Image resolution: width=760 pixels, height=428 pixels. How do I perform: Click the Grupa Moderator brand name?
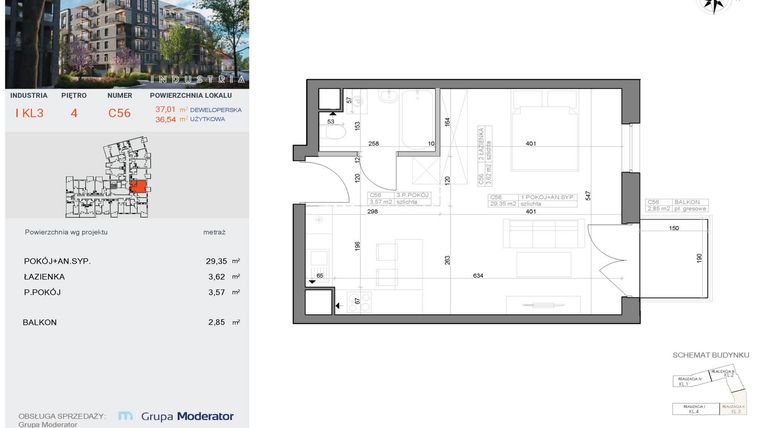[187, 416]
